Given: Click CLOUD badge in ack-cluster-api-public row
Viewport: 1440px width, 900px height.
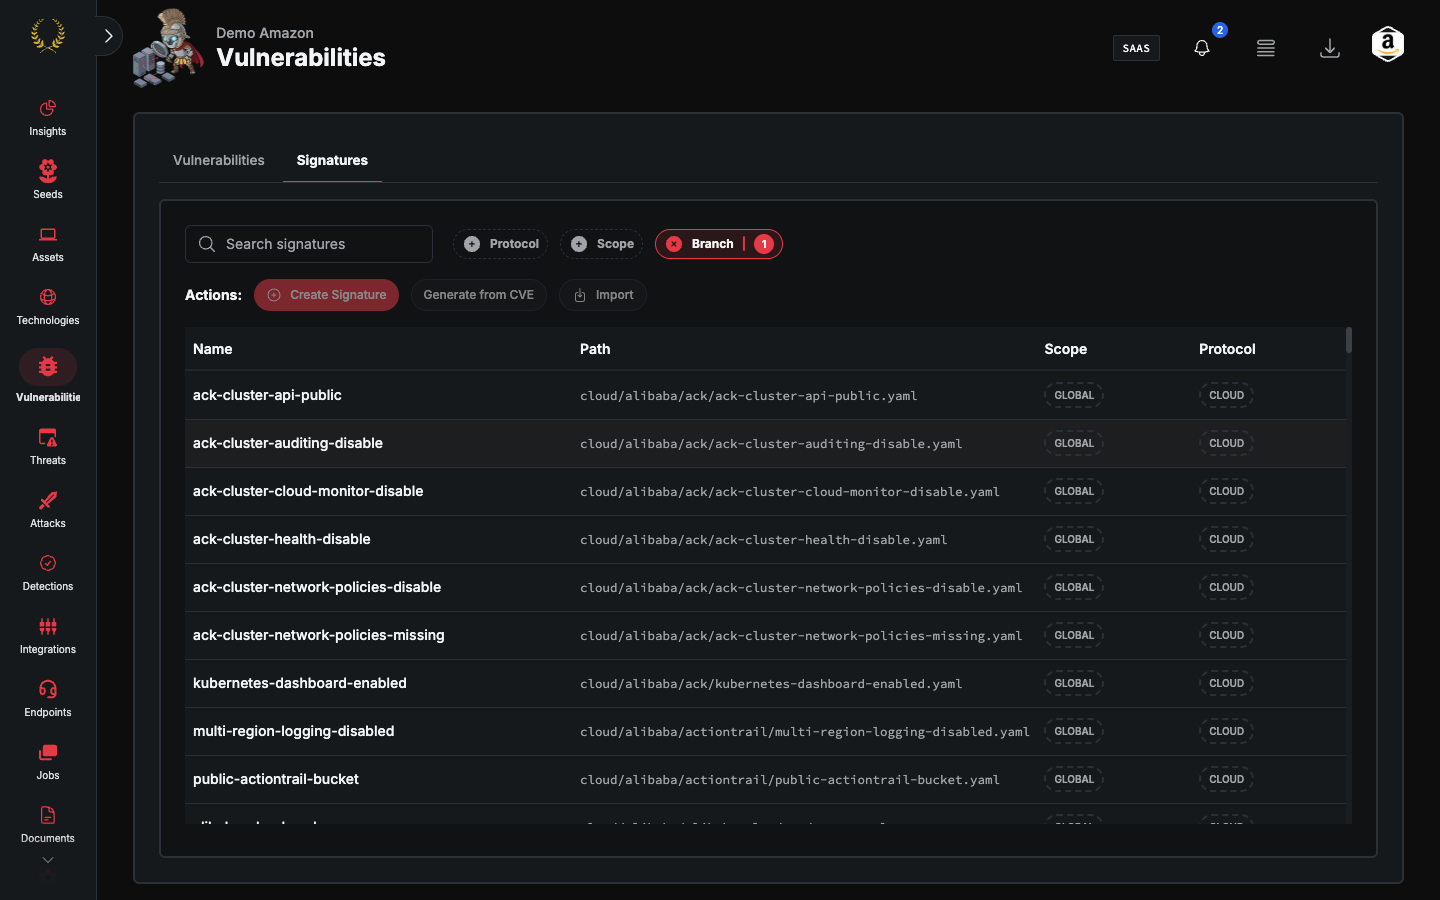Looking at the screenshot, I should point(1226,395).
